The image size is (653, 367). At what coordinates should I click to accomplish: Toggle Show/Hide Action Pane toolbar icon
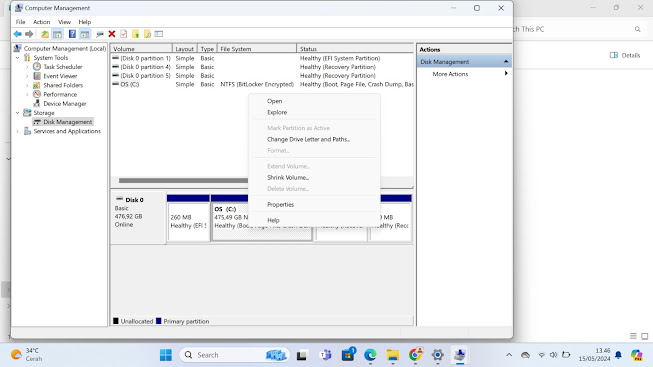point(85,34)
